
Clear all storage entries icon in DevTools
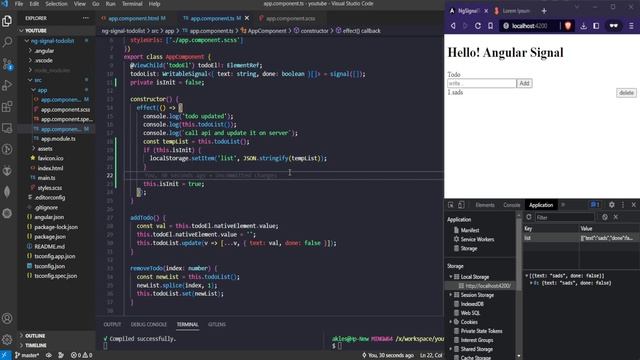pos(605,217)
